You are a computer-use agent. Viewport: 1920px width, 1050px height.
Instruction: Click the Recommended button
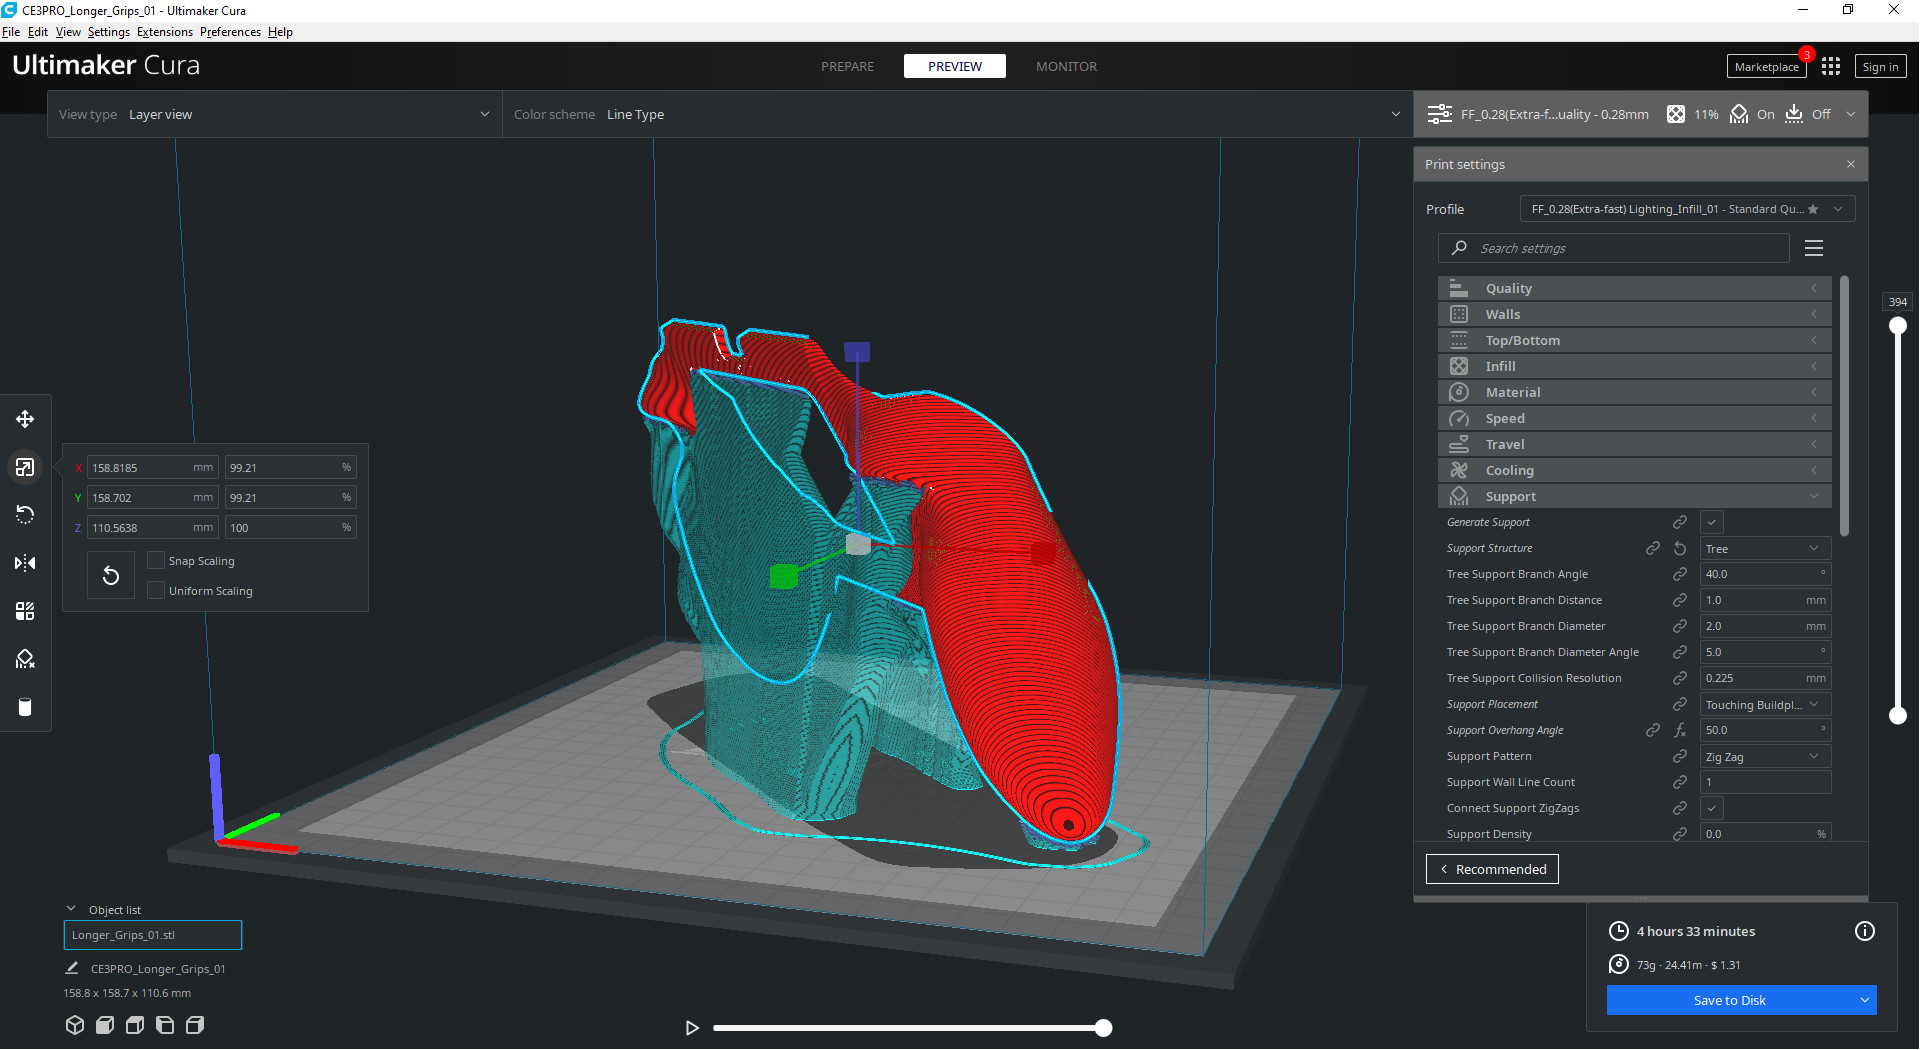(x=1492, y=869)
